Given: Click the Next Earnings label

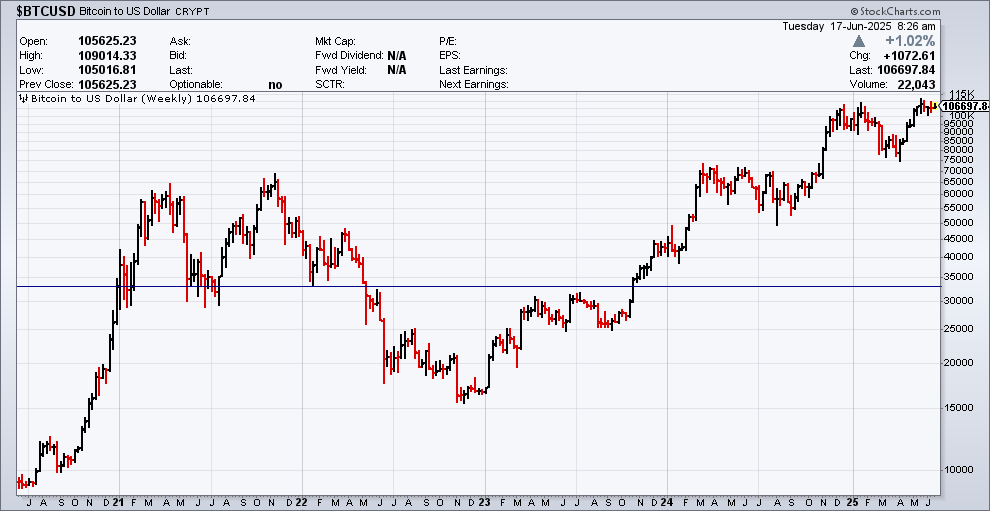Looking at the screenshot, I should click(474, 85).
